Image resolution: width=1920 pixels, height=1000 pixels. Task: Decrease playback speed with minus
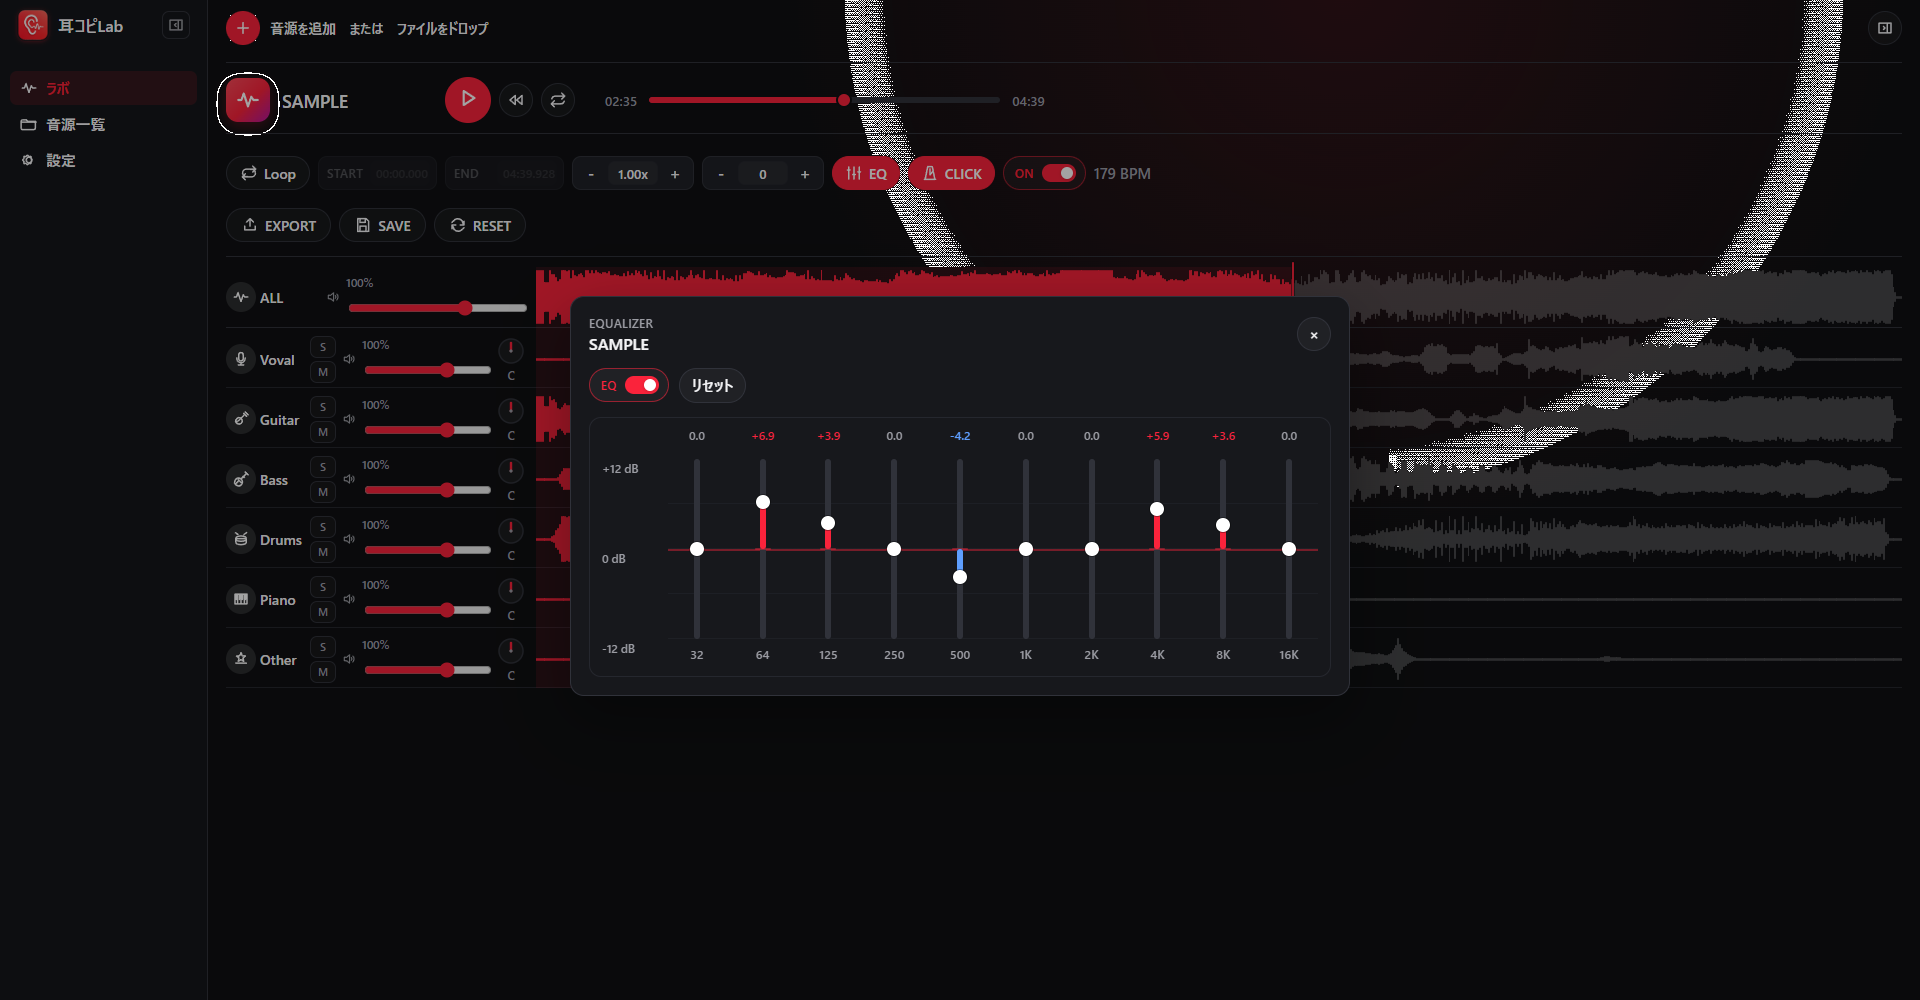click(591, 174)
